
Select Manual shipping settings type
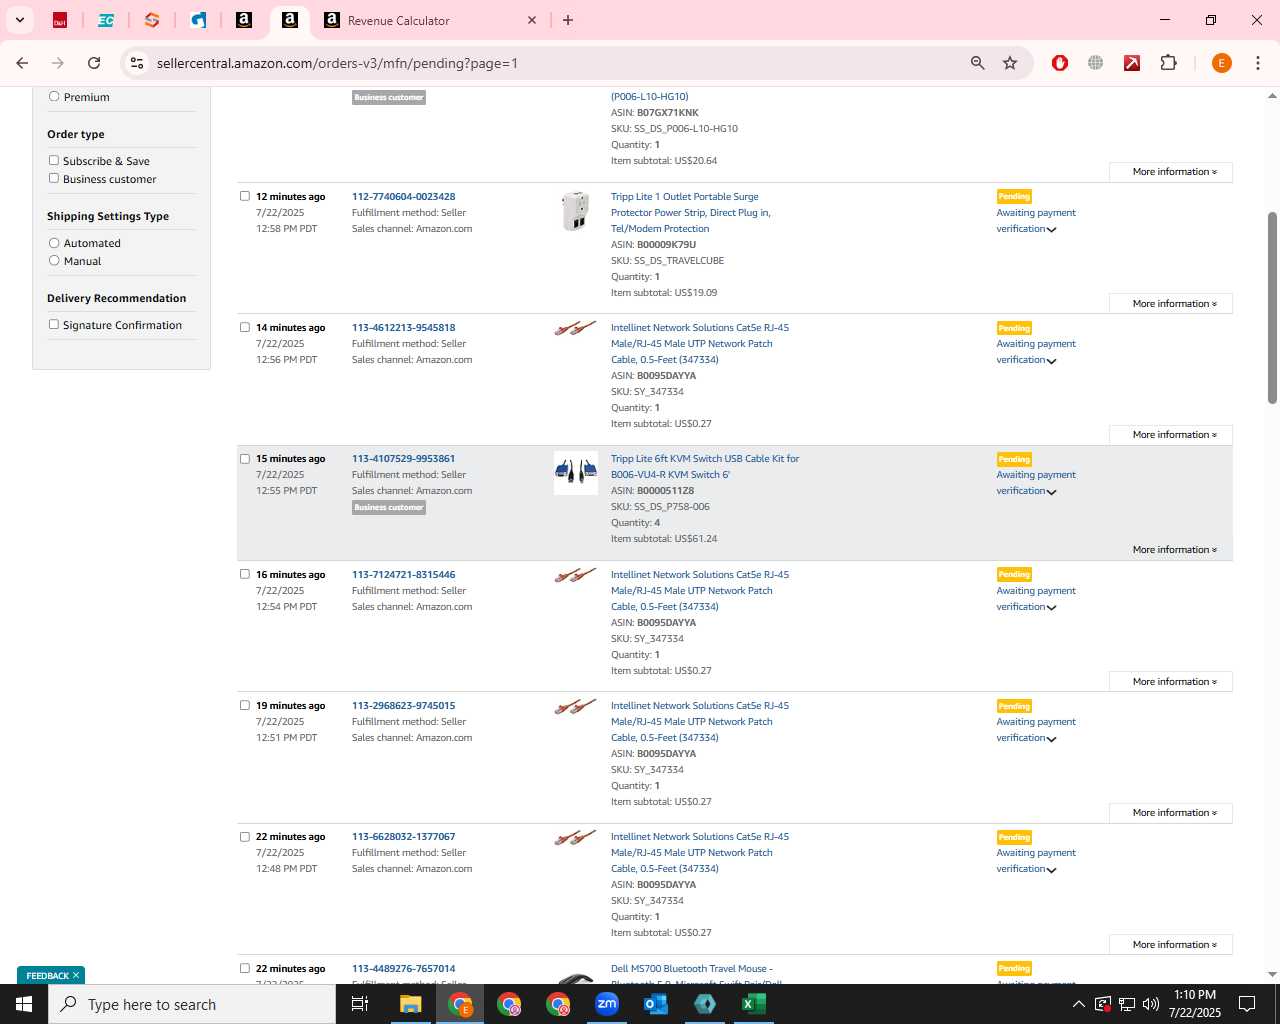click(x=54, y=261)
